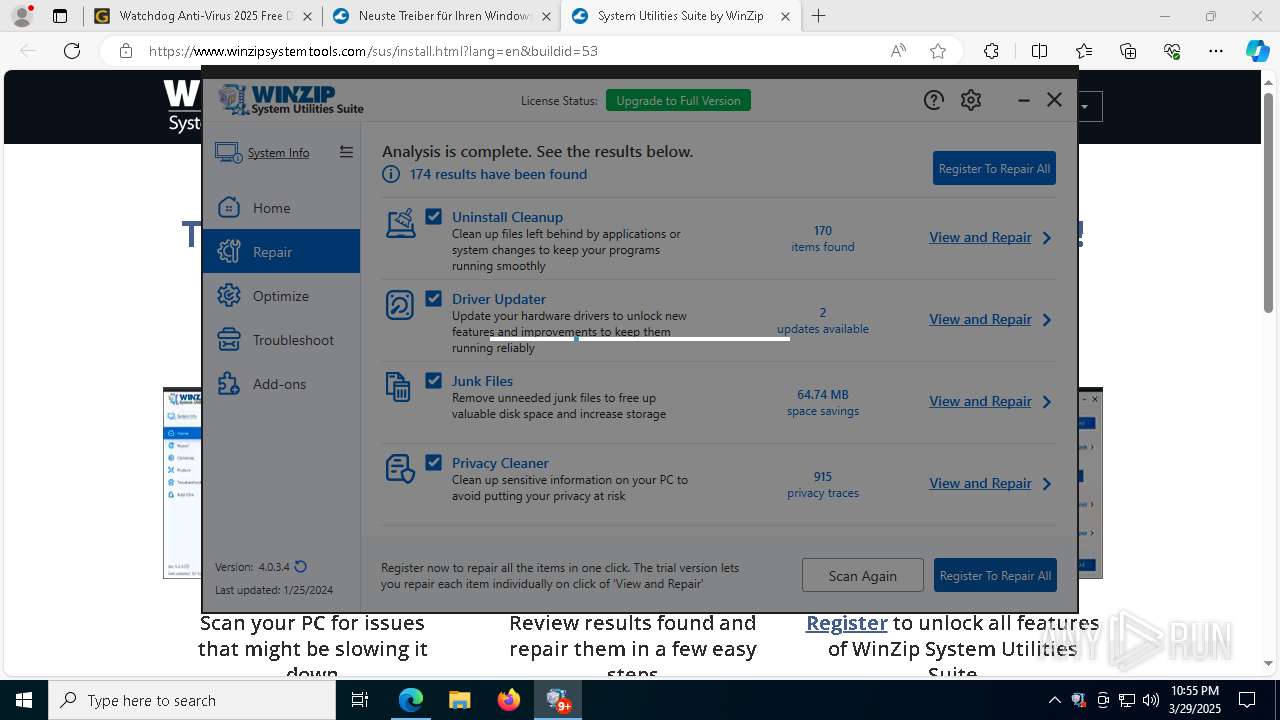The height and width of the screenshot is (720, 1280).
Task: Uncheck the Uninstall Cleanup checkbox
Action: [x=433, y=216]
